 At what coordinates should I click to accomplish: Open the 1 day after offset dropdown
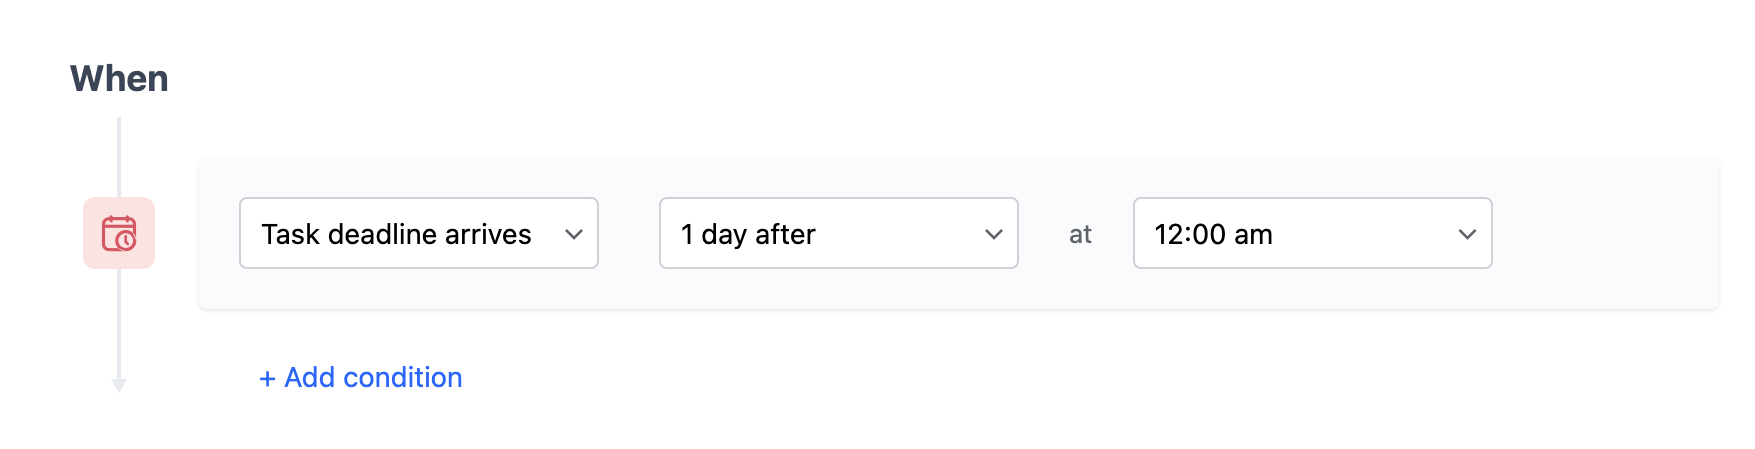pos(839,233)
